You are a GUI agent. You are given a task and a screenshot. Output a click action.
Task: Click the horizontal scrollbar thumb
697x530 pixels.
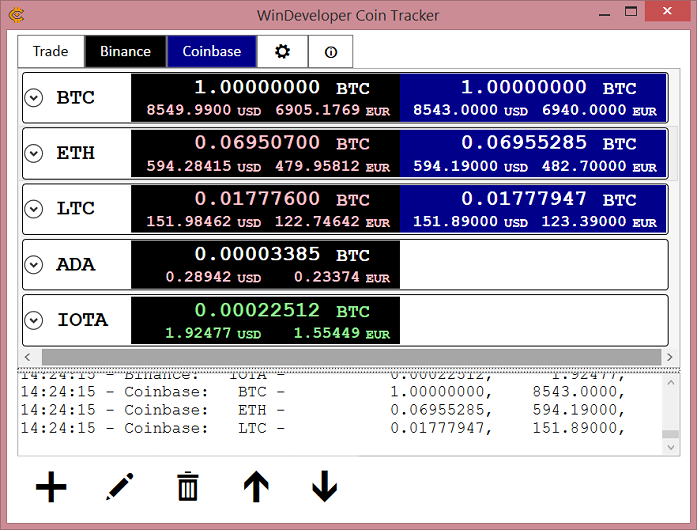pyautogui.click(x=351, y=357)
